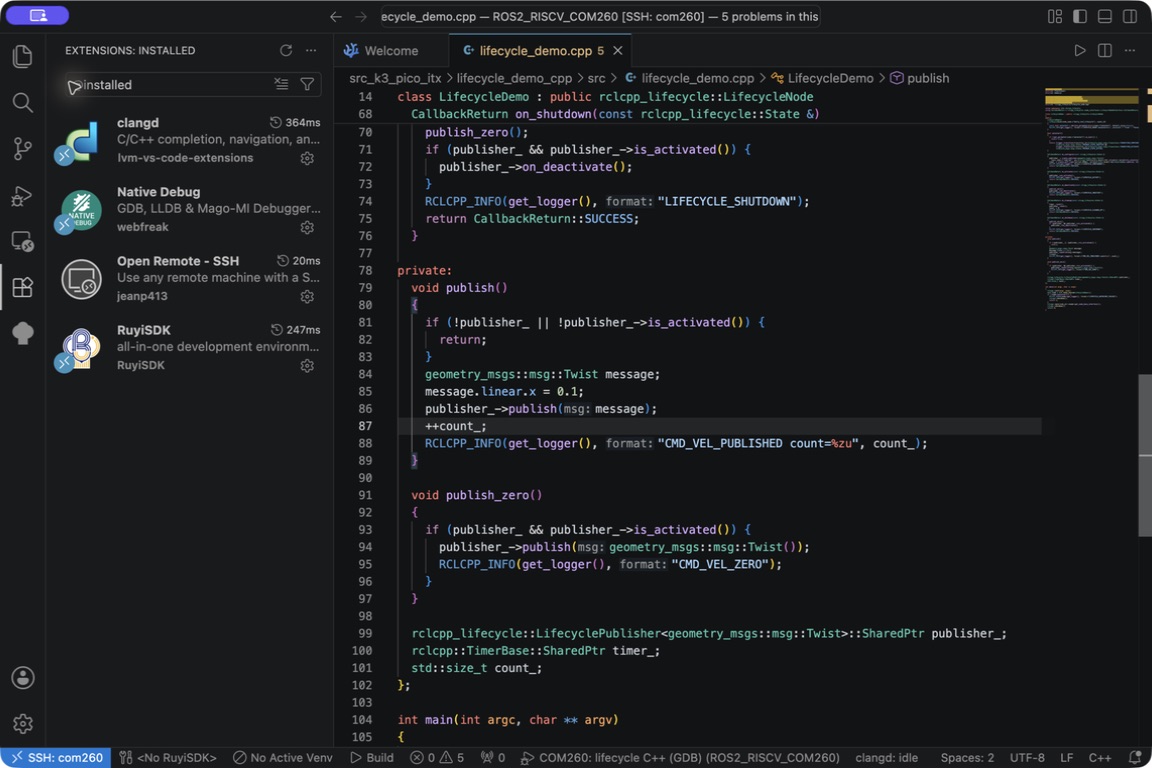This screenshot has height=768, width=1152.
Task: Switch to the Welcome tab
Action: click(x=392, y=51)
